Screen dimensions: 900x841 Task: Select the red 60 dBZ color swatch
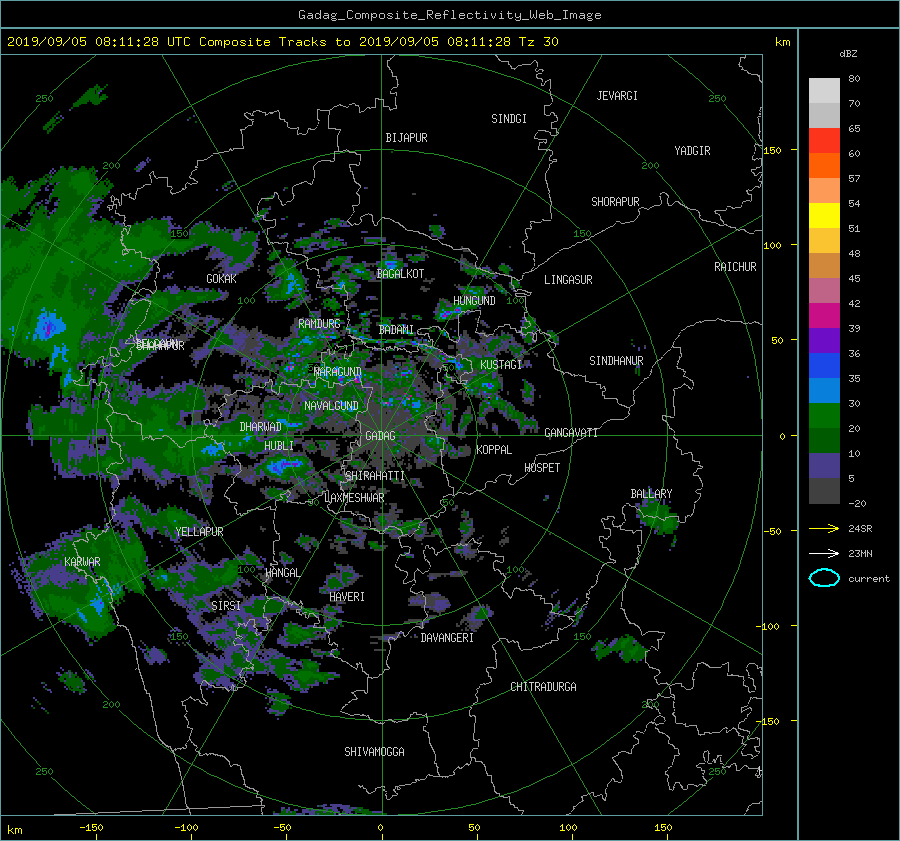pyautogui.click(x=824, y=141)
